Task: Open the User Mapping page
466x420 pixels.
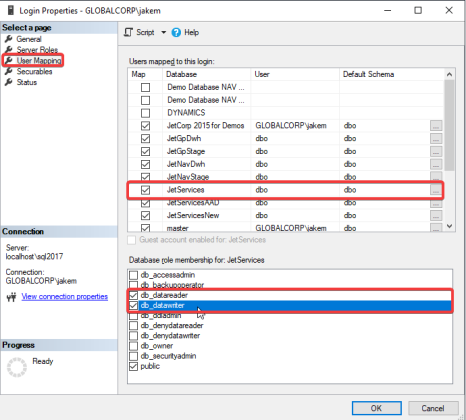Action: 39,61
